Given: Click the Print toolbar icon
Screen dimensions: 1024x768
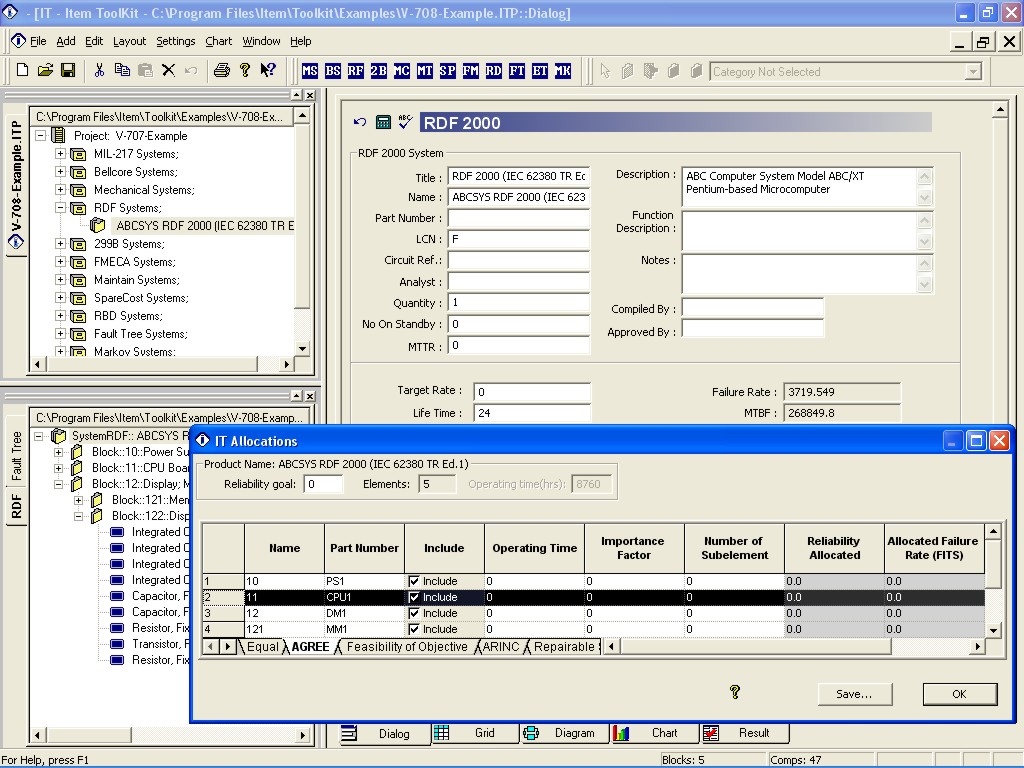Looking at the screenshot, I should coord(221,70).
